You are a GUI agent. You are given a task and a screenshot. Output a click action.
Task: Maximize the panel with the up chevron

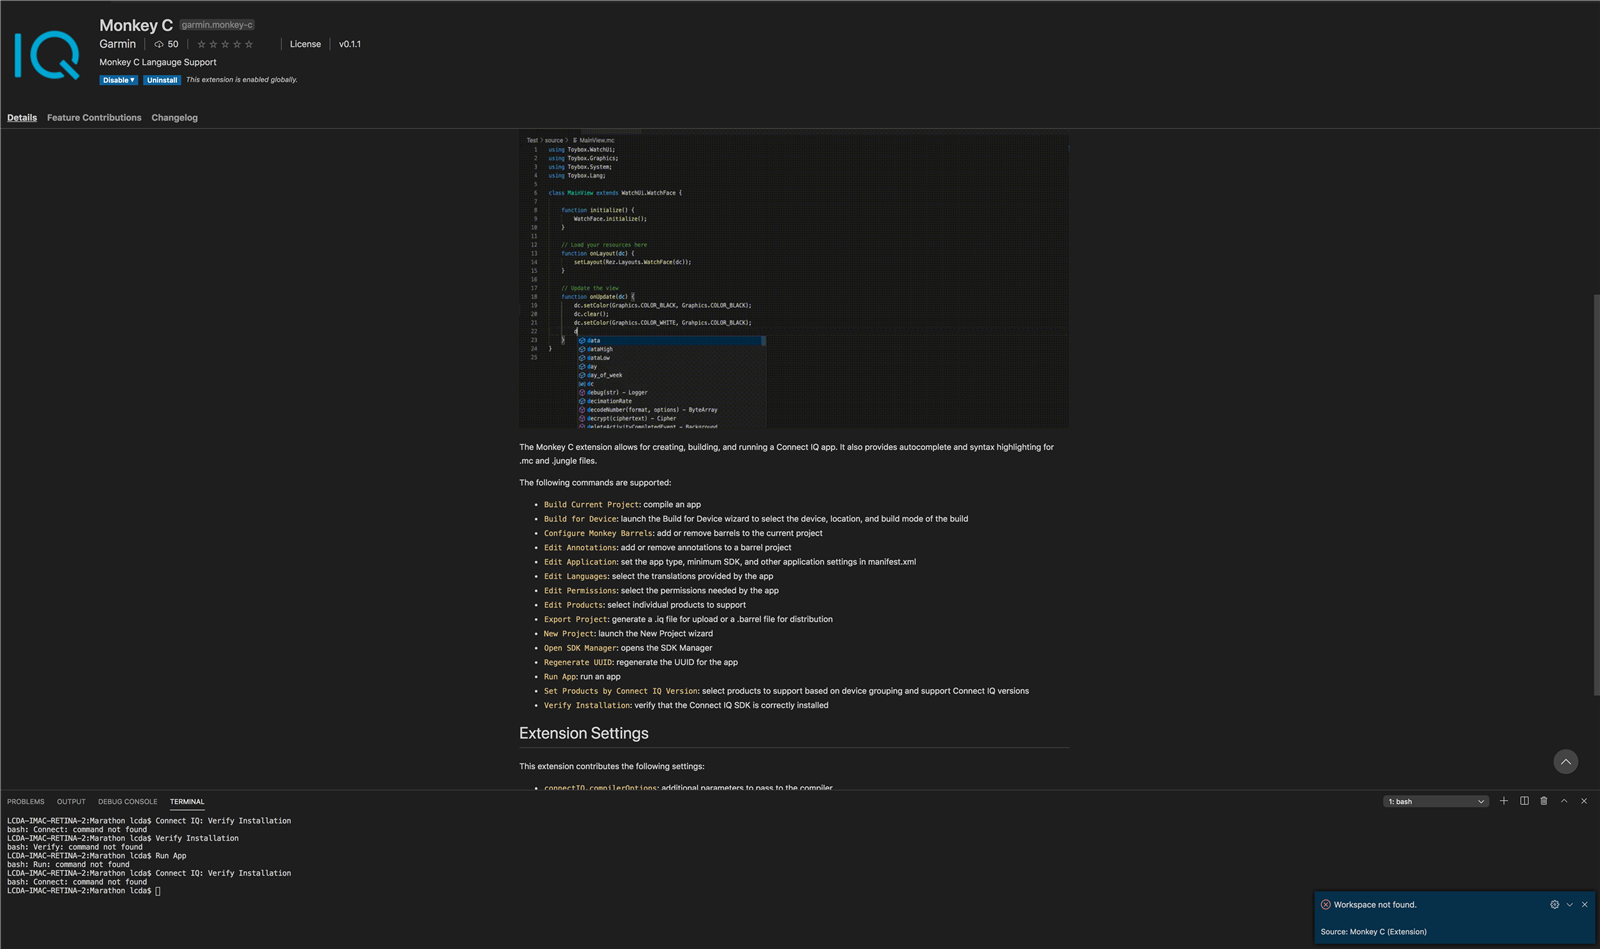coord(1564,801)
